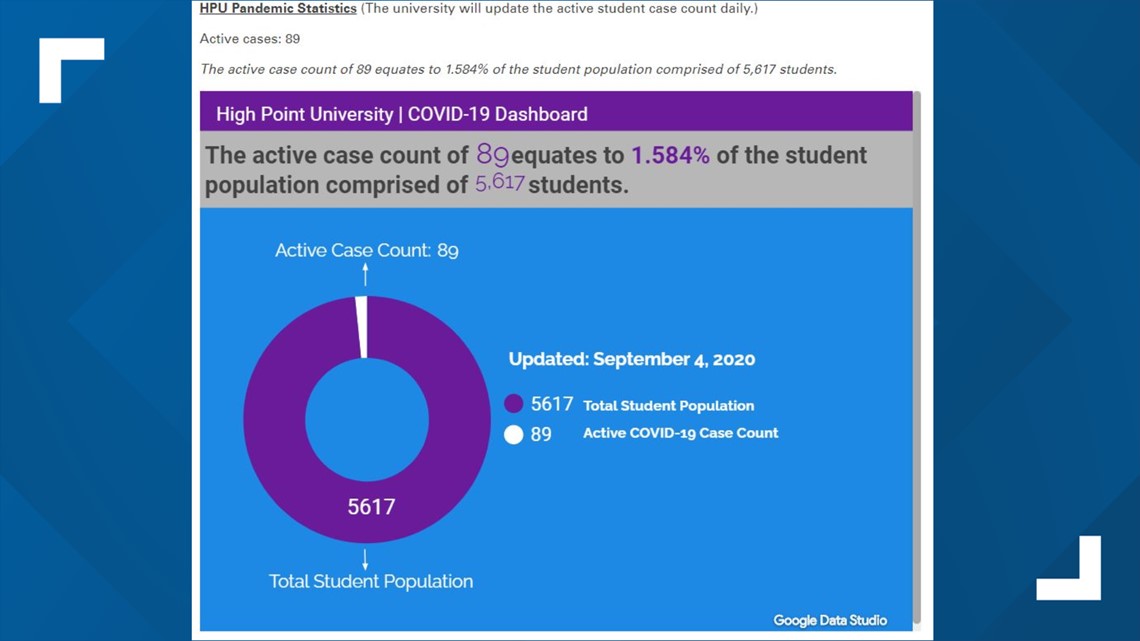Click the 'Updated: September 4, 2020' text

tap(631, 359)
